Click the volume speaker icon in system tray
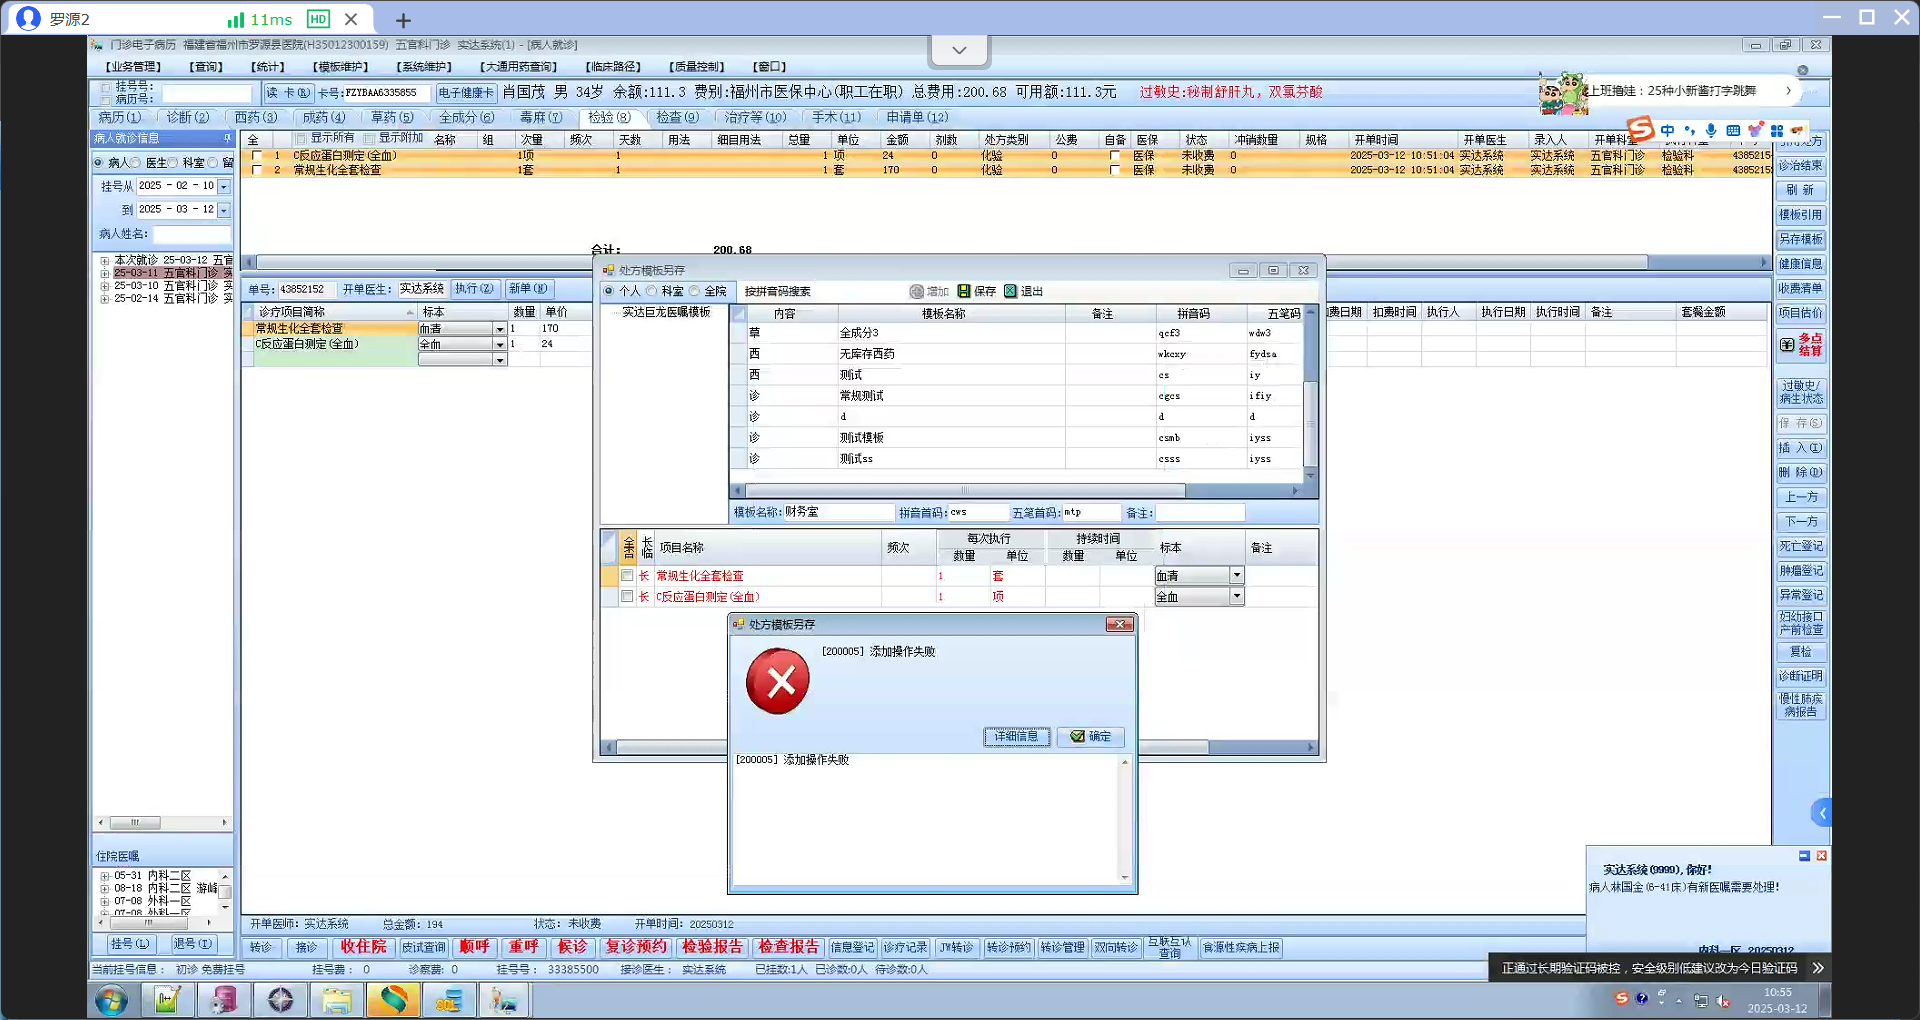 [x=1723, y=1000]
